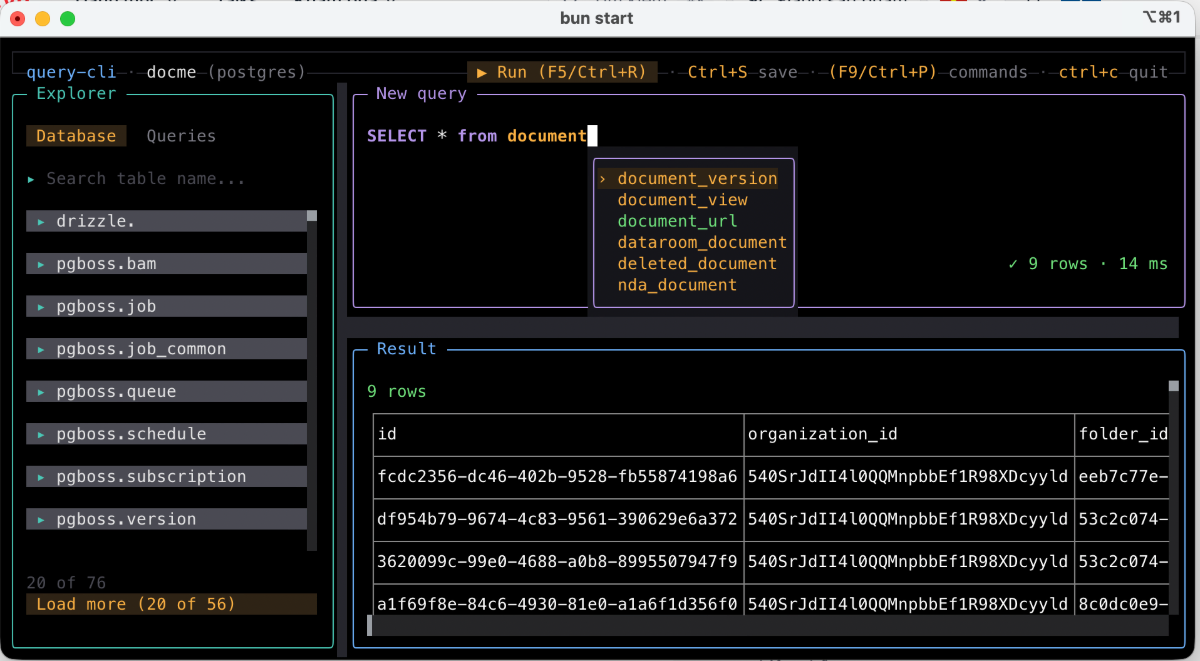
Task: Click the Run (F5/Ctrl+R) button
Action: pos(562,72)
